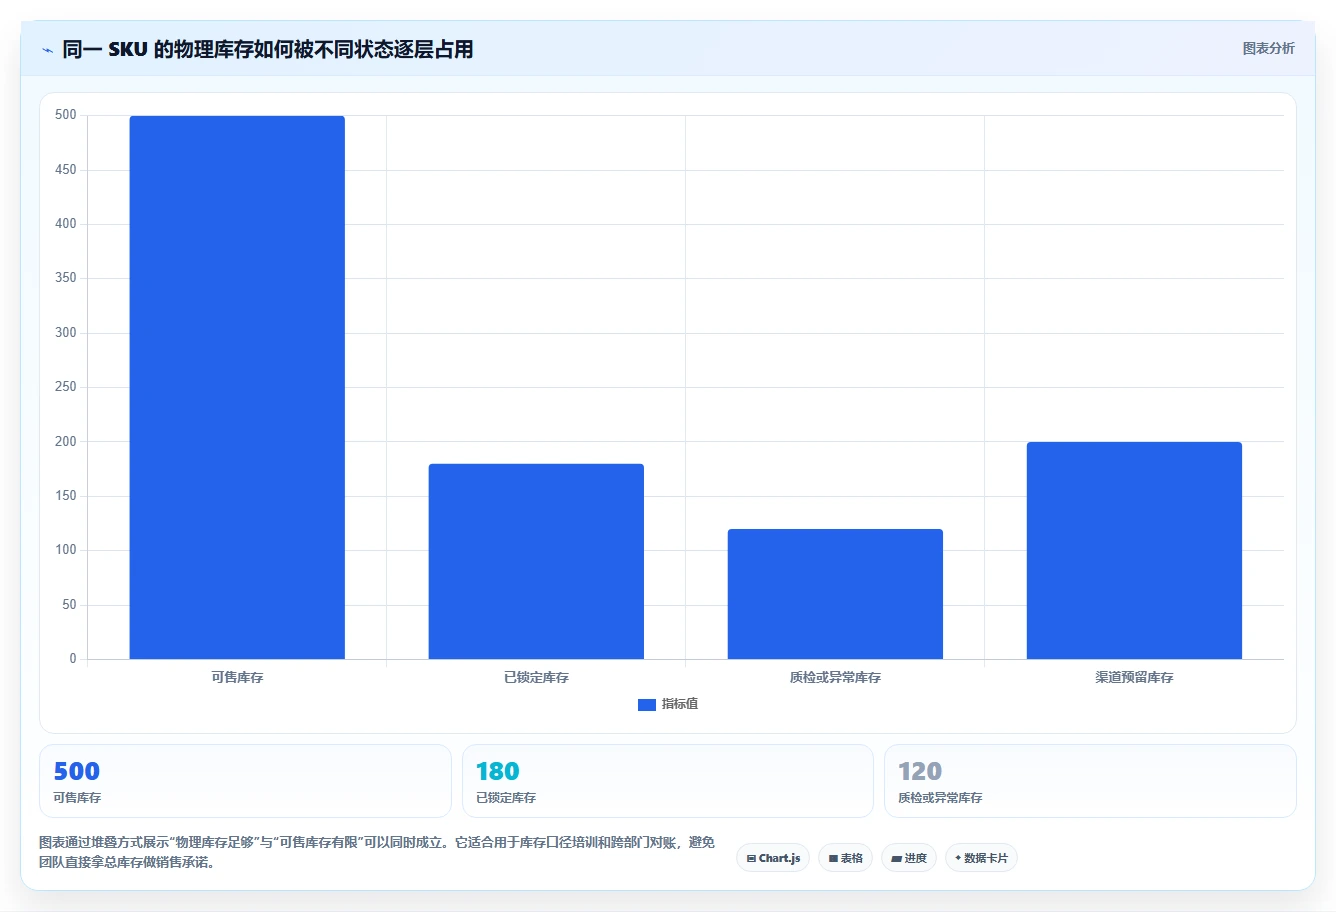Viewport: 1336px width, 912px height.
Task: Click the 500 value on the y-axis
Action: point(66,115)
